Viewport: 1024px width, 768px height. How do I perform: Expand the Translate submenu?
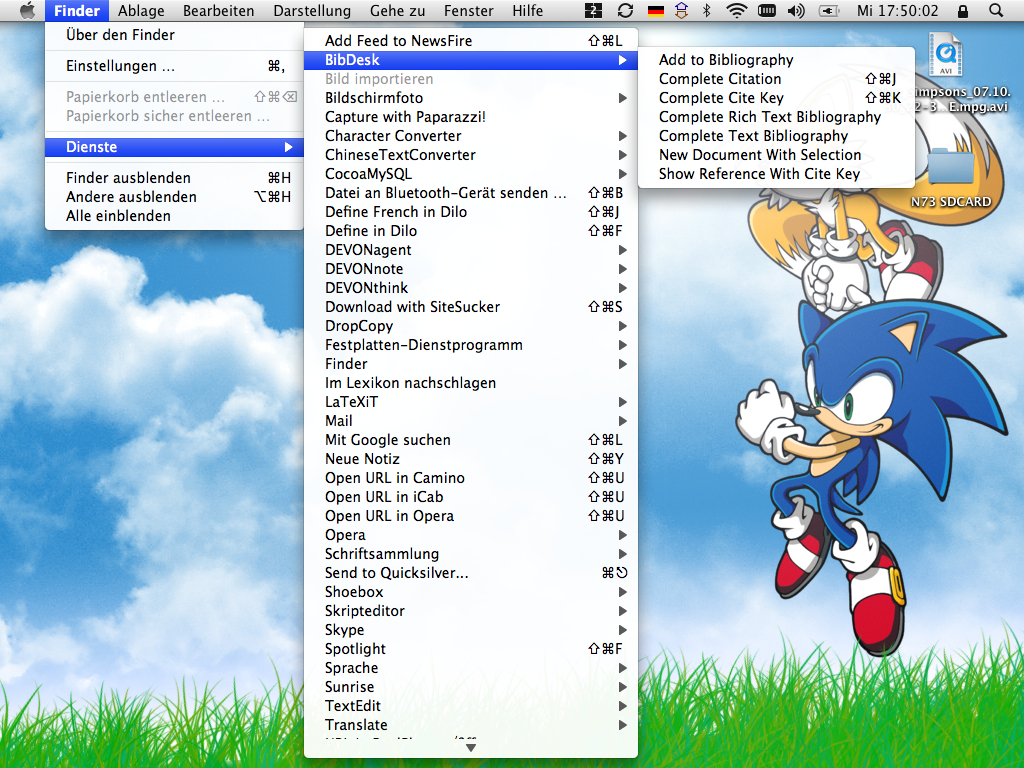point(471,724)
